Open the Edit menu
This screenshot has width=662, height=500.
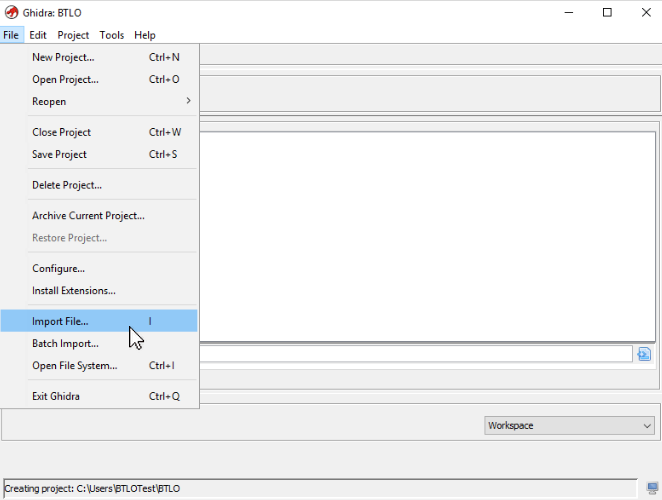tap(38, 35)
